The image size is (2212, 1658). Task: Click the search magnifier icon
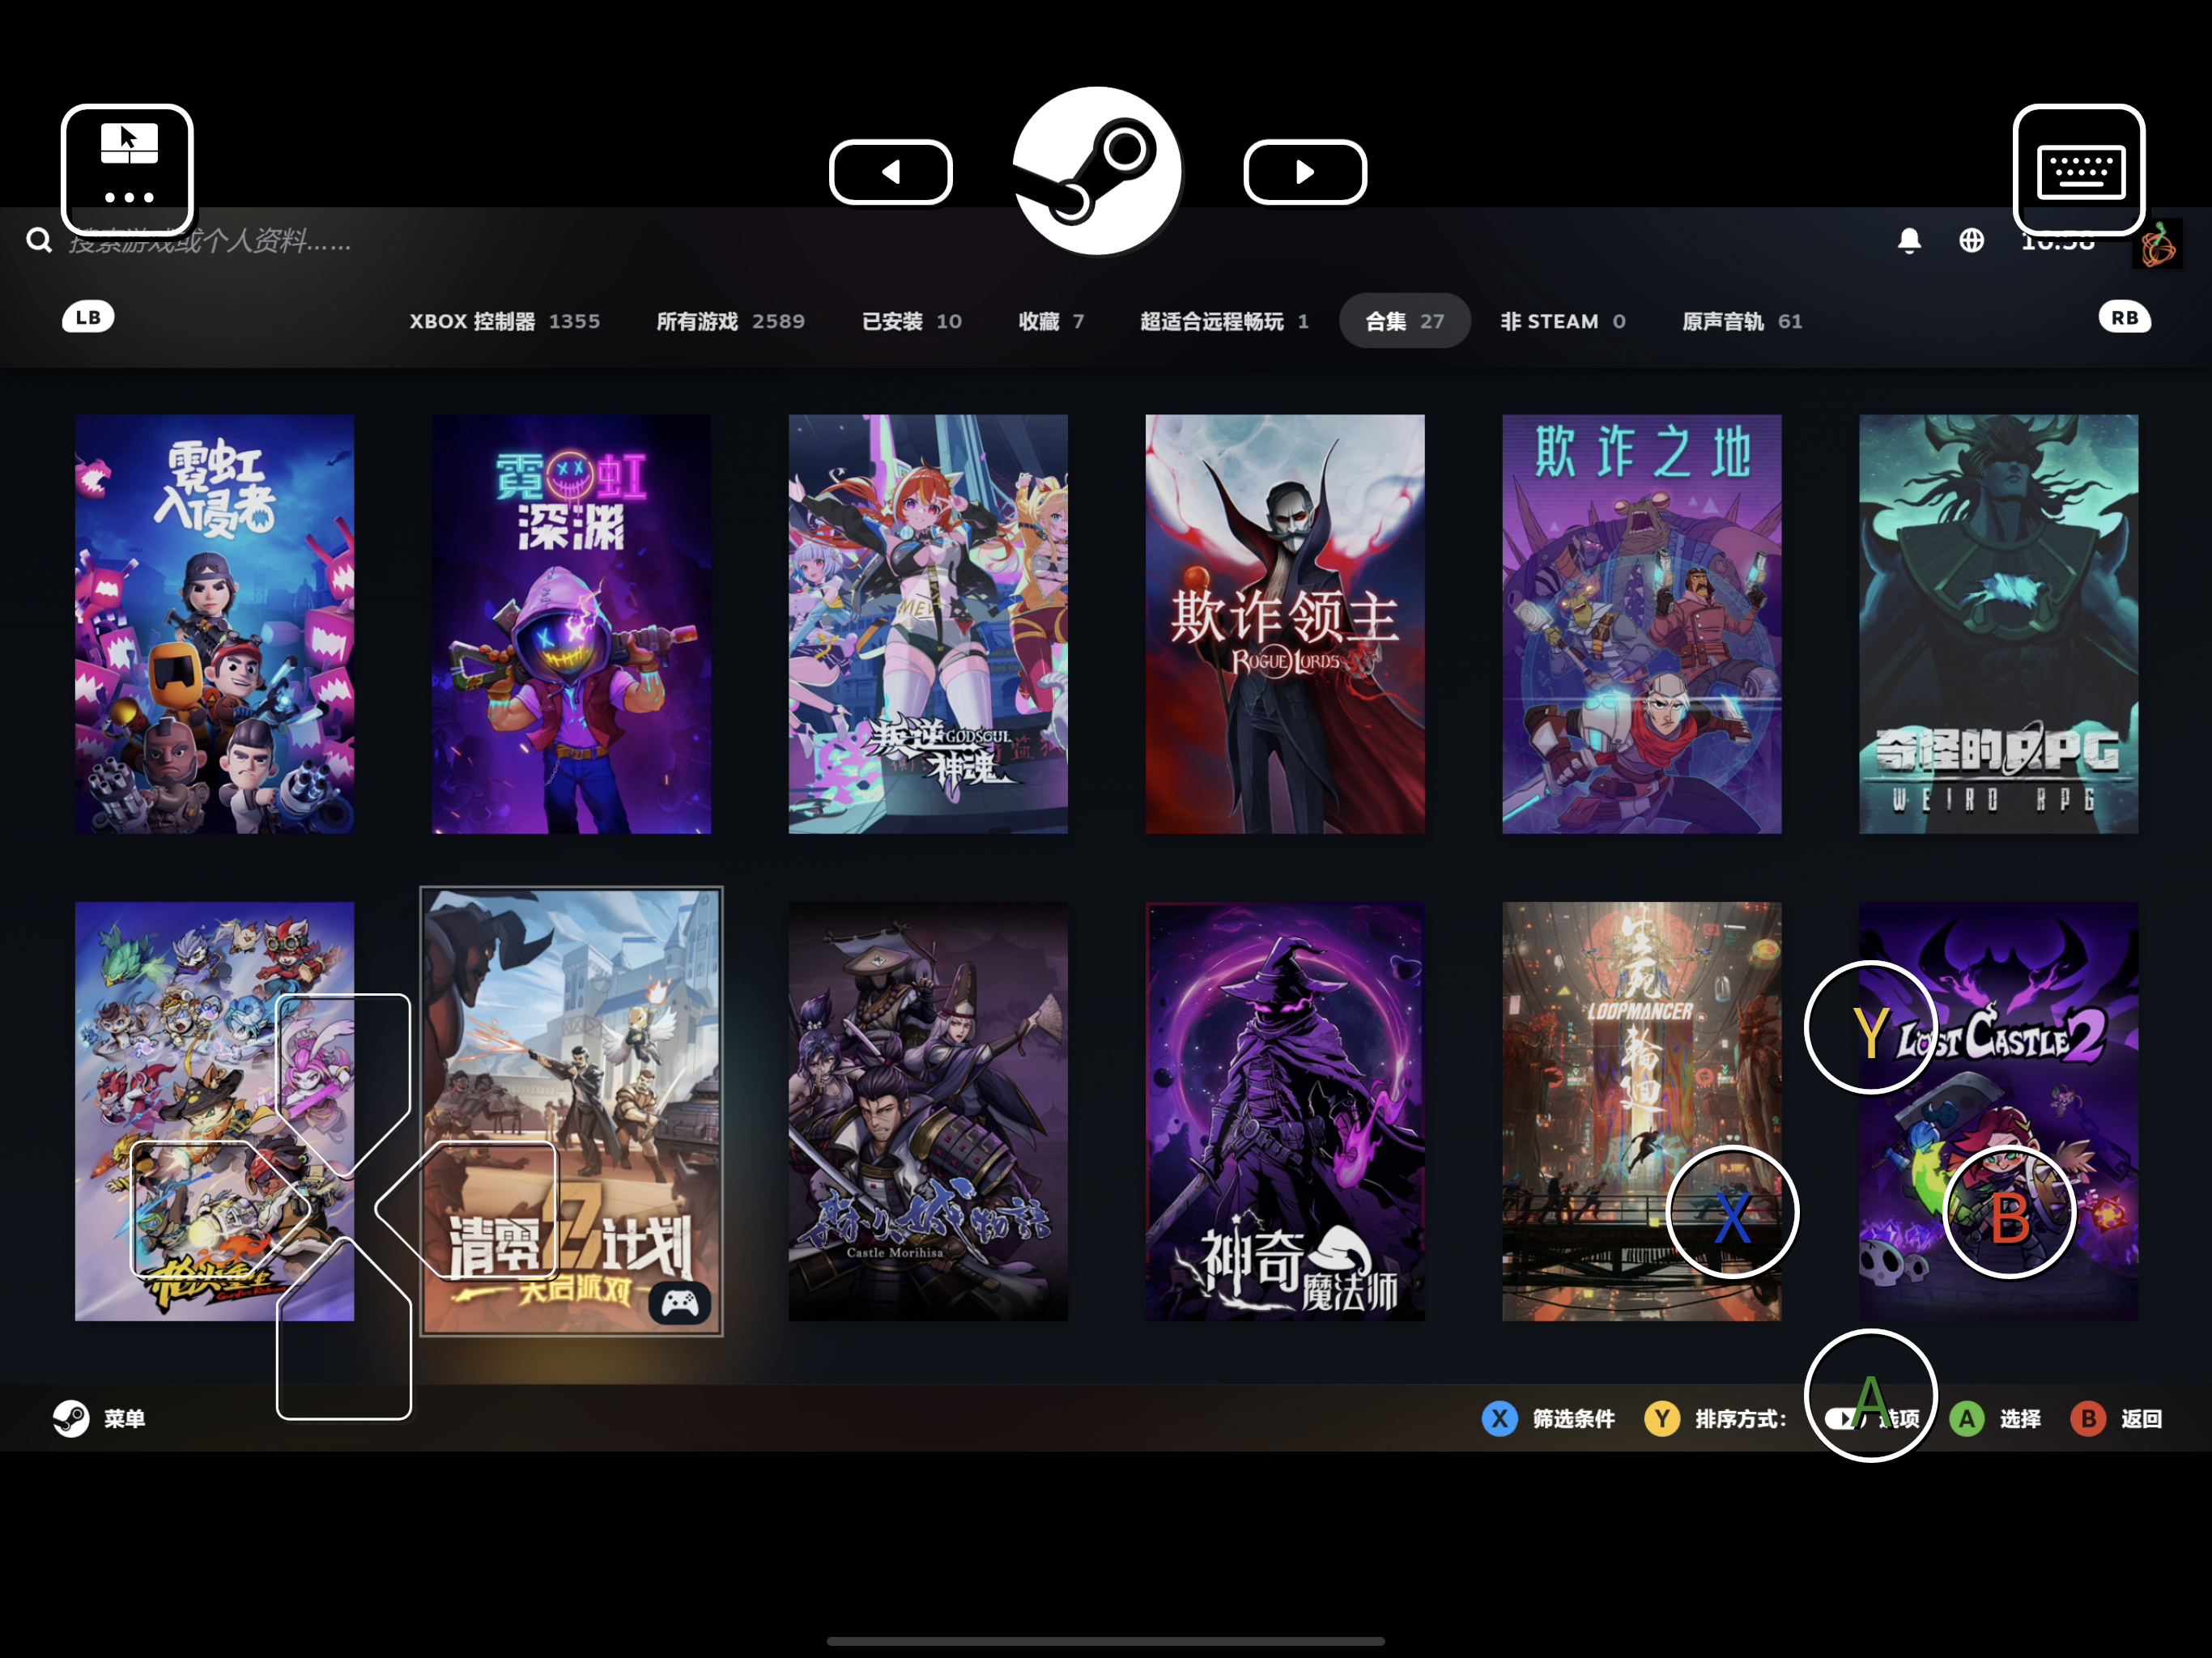39,241
